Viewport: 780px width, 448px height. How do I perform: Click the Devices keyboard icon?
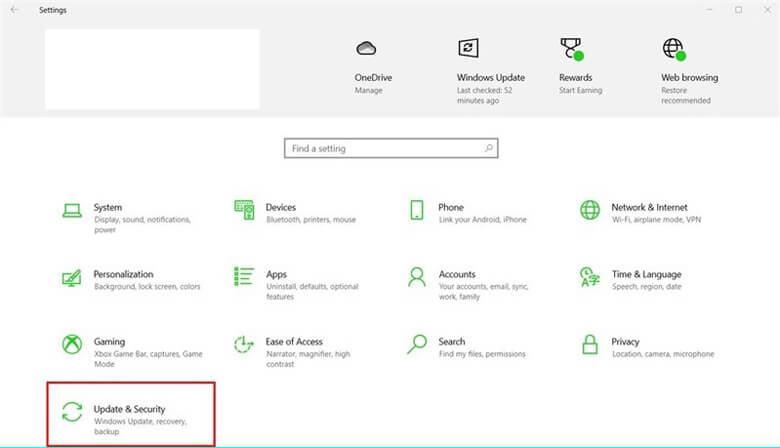(244, 210)
